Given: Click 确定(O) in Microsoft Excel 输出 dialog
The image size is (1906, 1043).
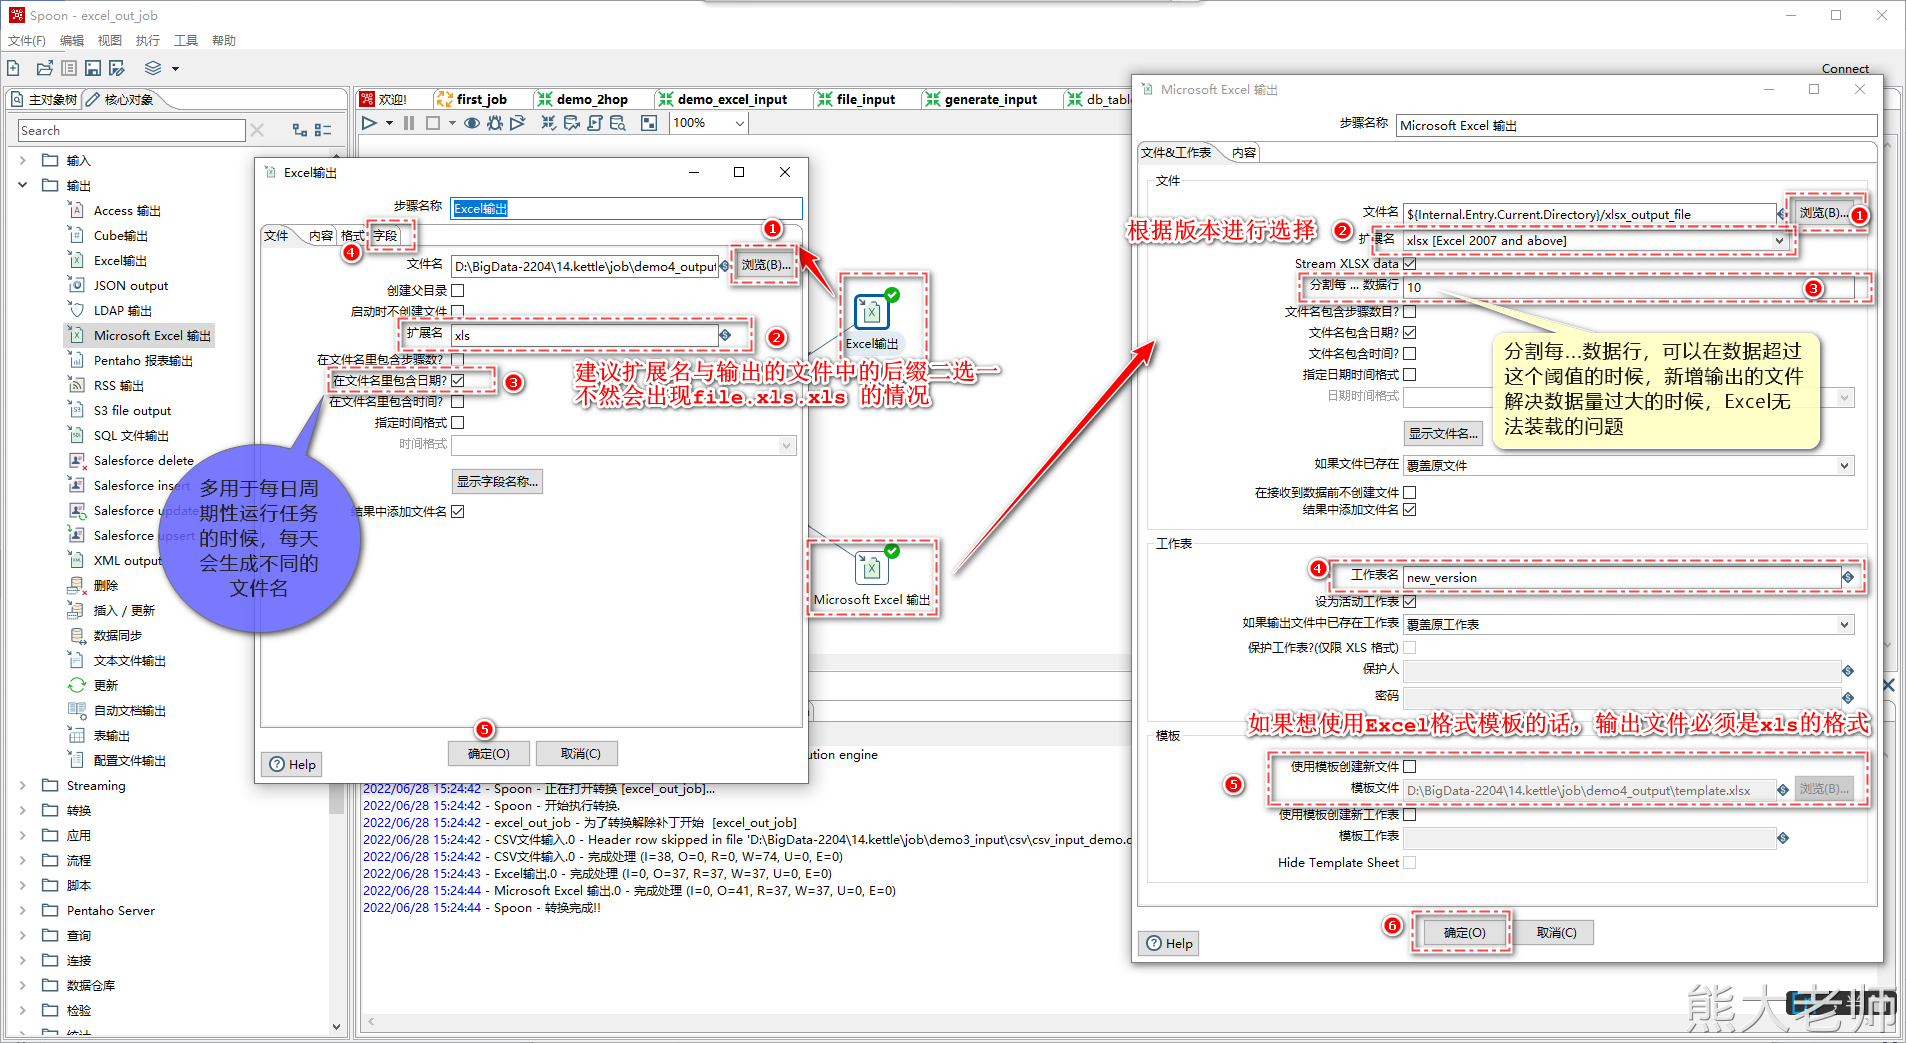Looking at the screenshot, I should pos(1464,932).
